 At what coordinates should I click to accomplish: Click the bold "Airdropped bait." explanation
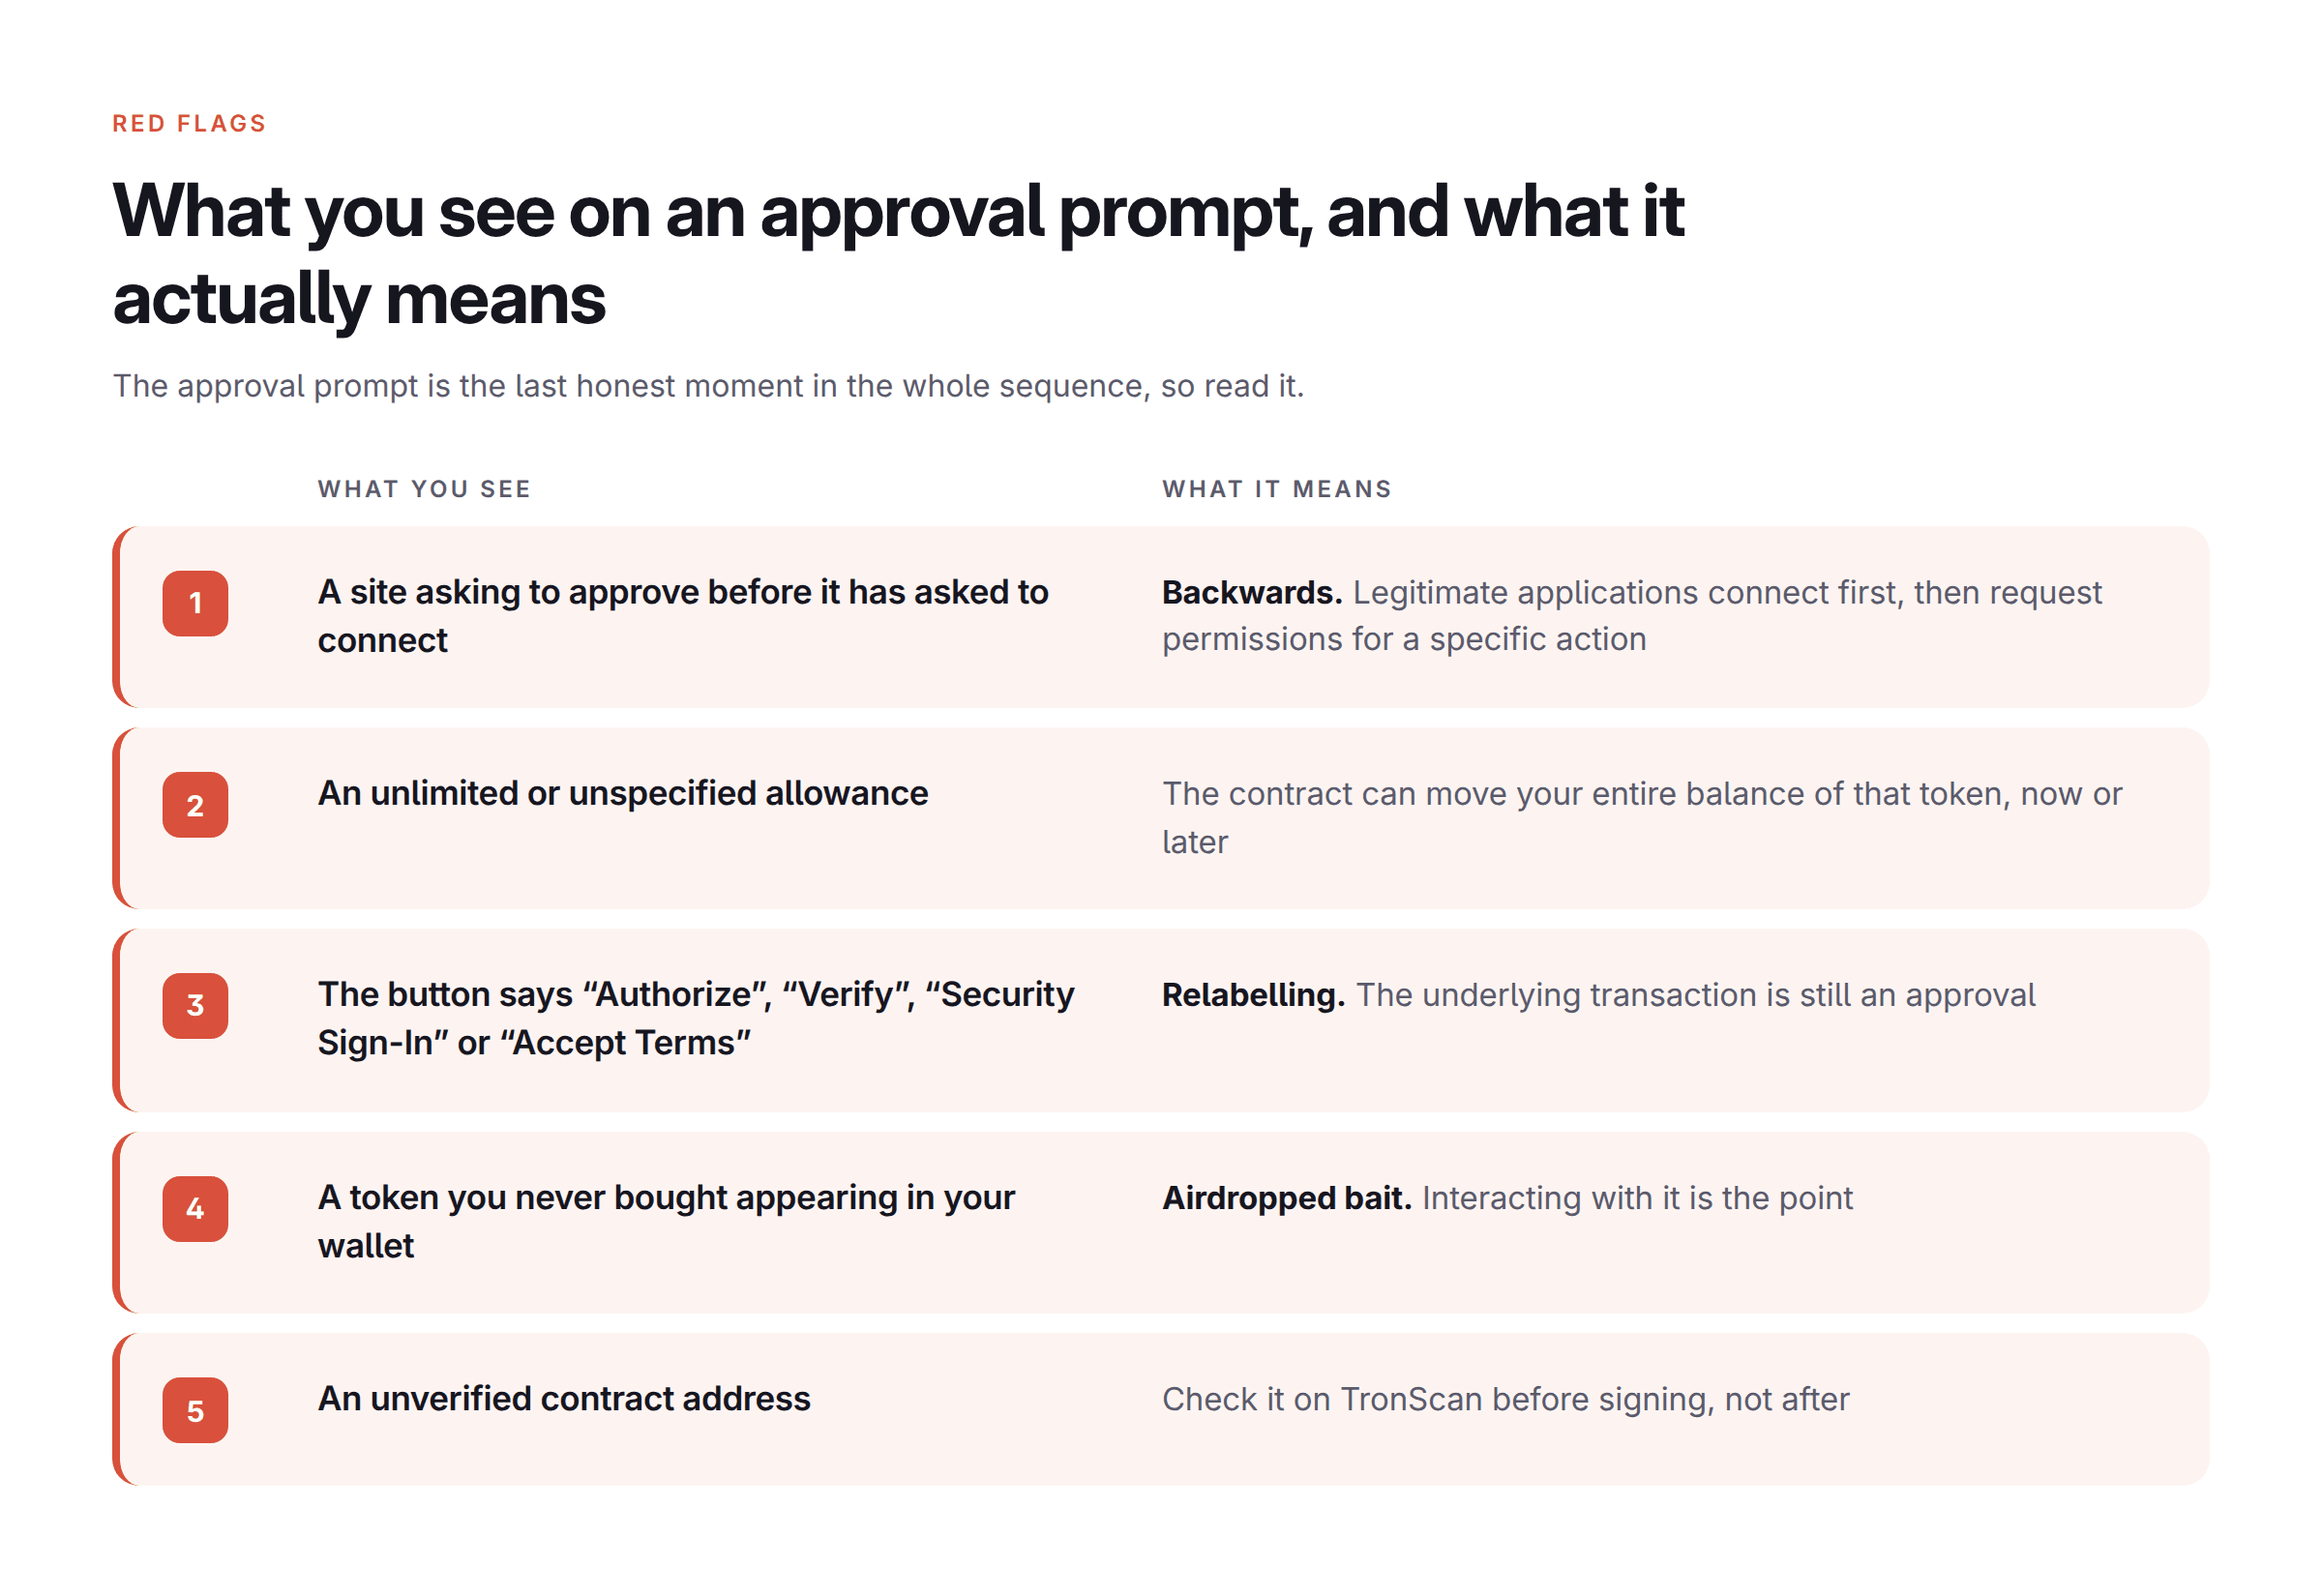pyautogui.click(x=1287, y=1198)
